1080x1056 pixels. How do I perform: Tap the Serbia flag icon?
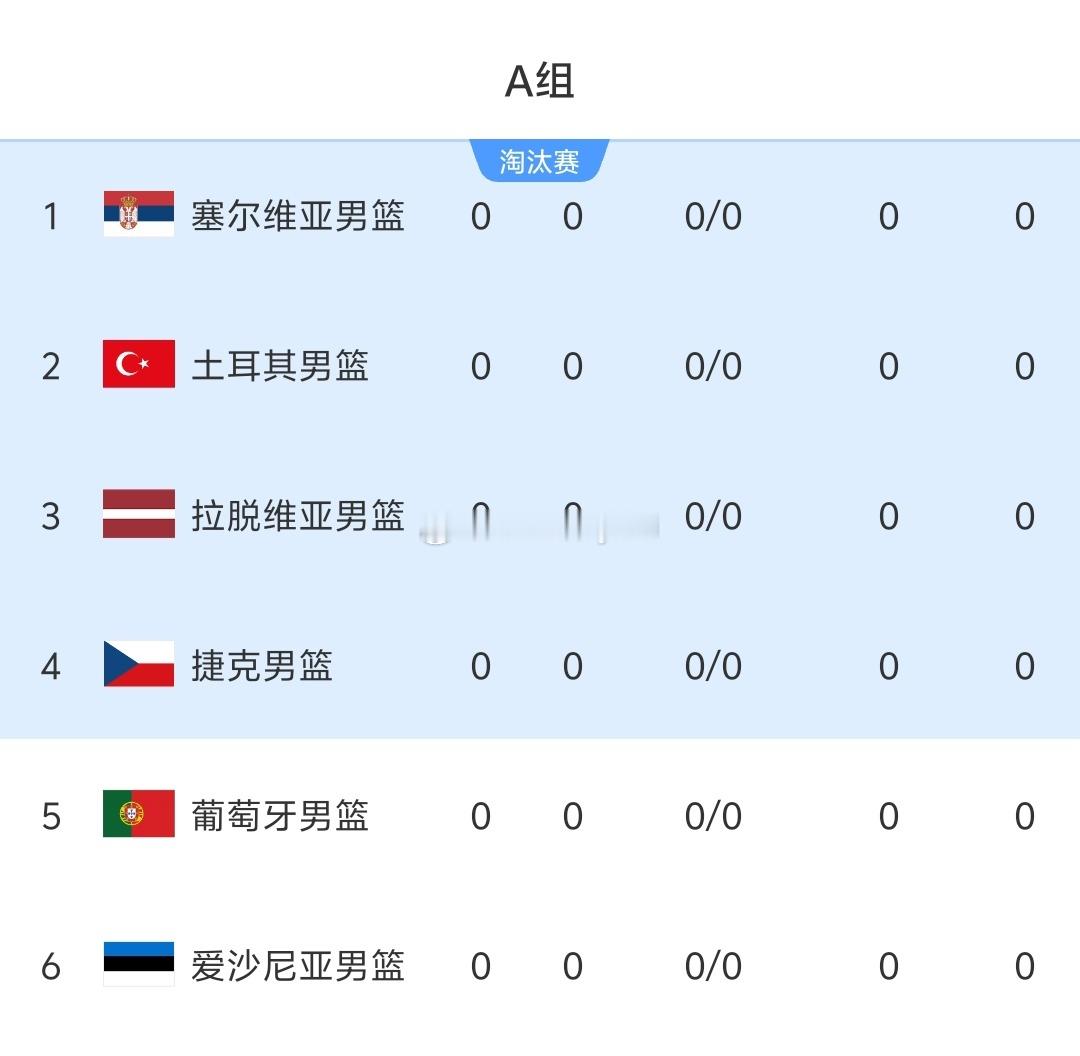coord(138,214)
